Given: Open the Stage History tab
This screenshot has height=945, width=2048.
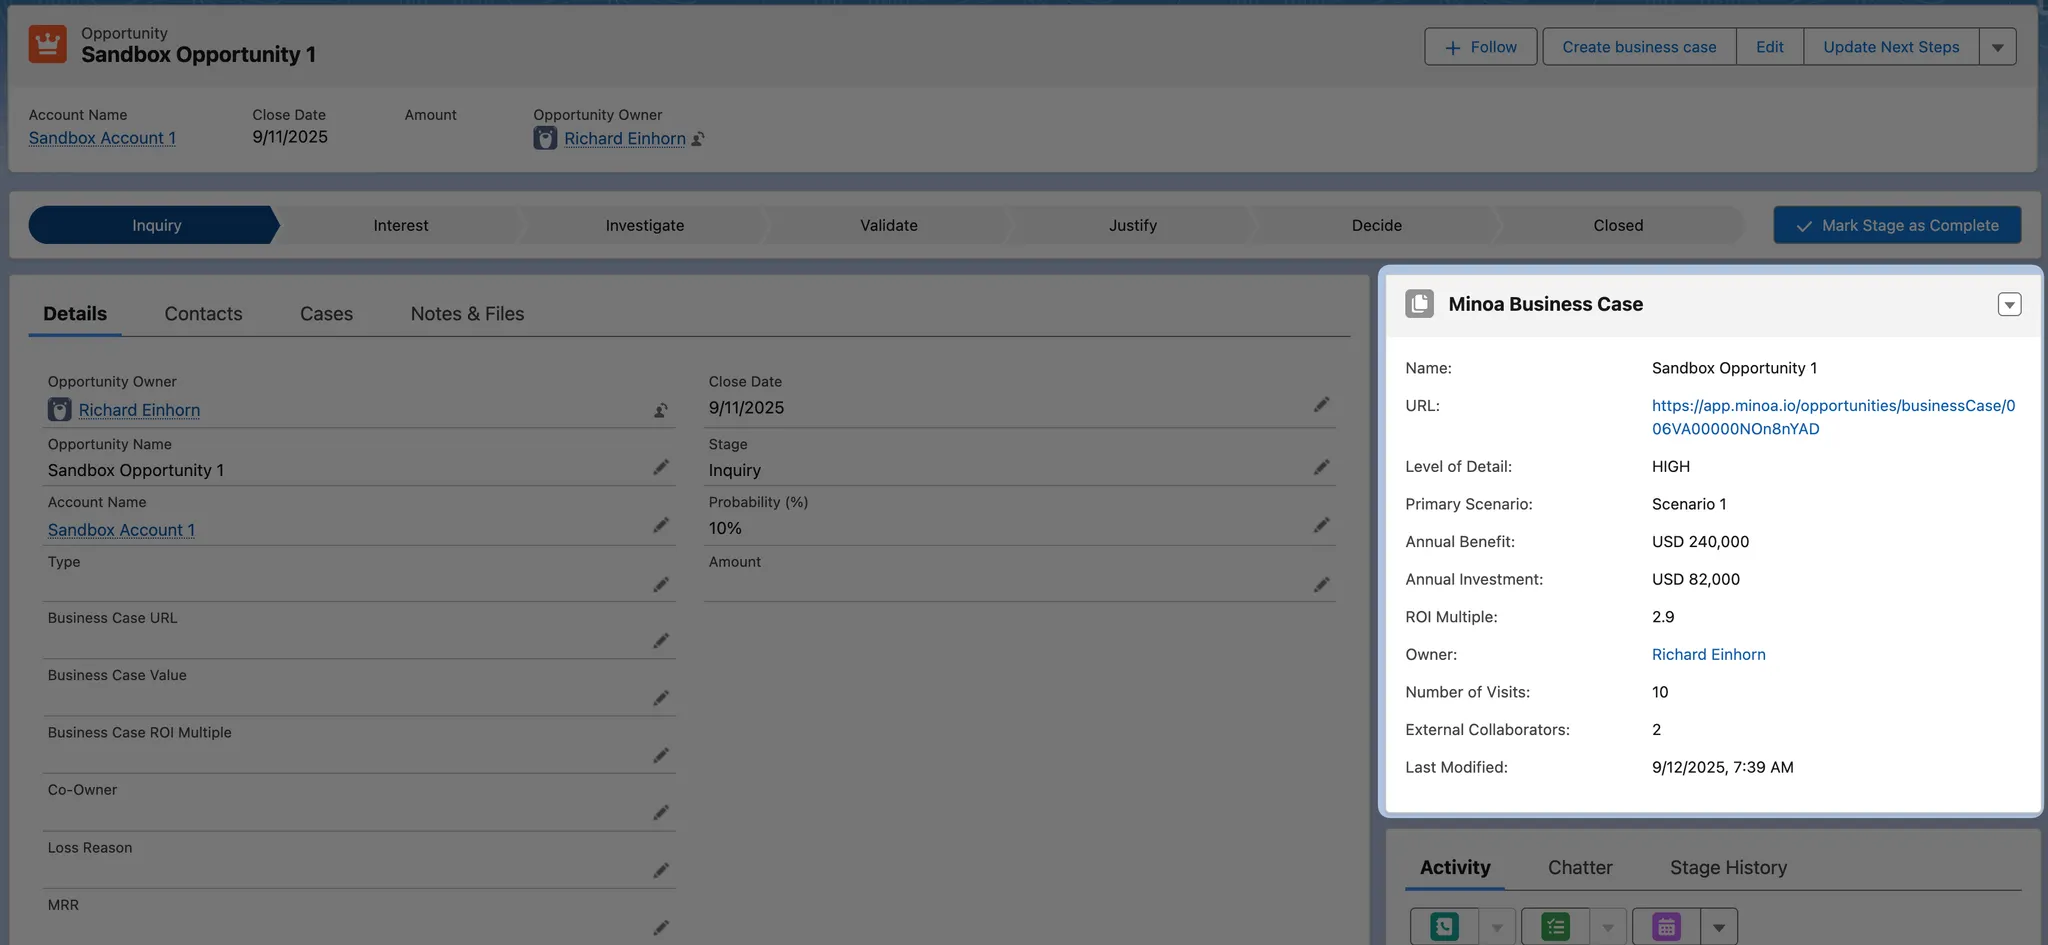Looking at the screenshot, I should tap(1728, 868).
